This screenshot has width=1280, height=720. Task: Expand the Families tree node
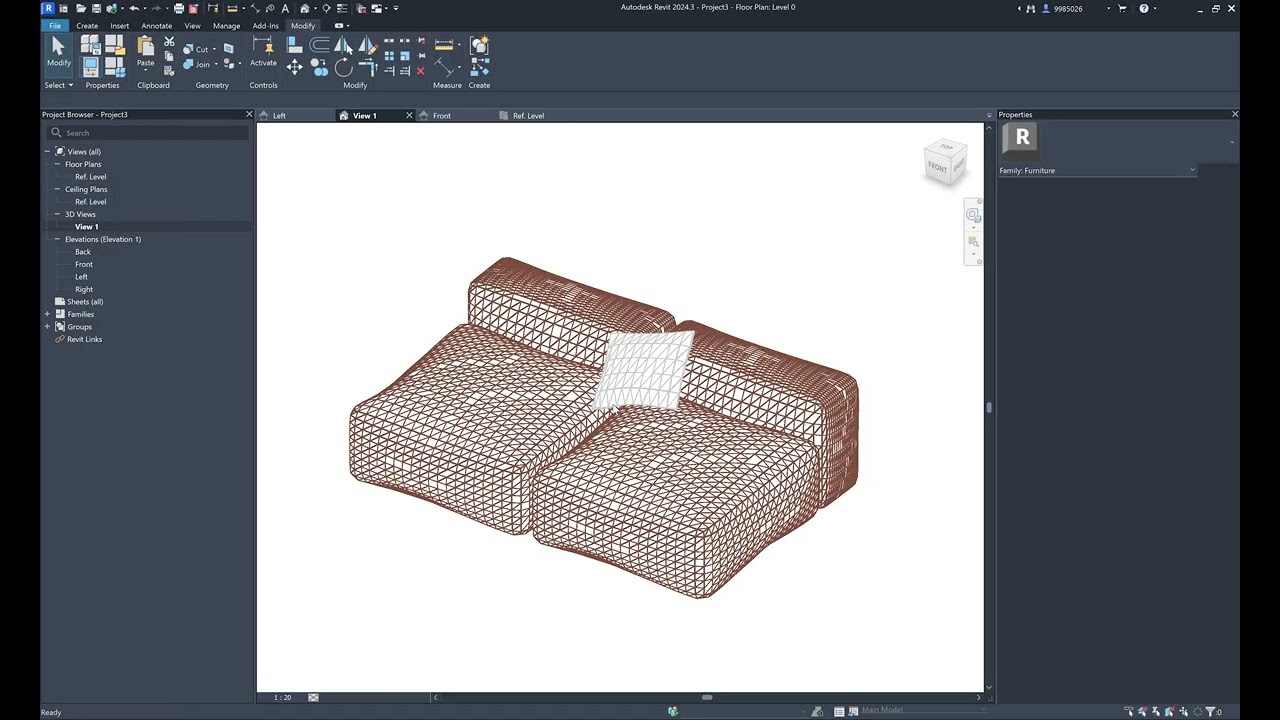point(47,314)
